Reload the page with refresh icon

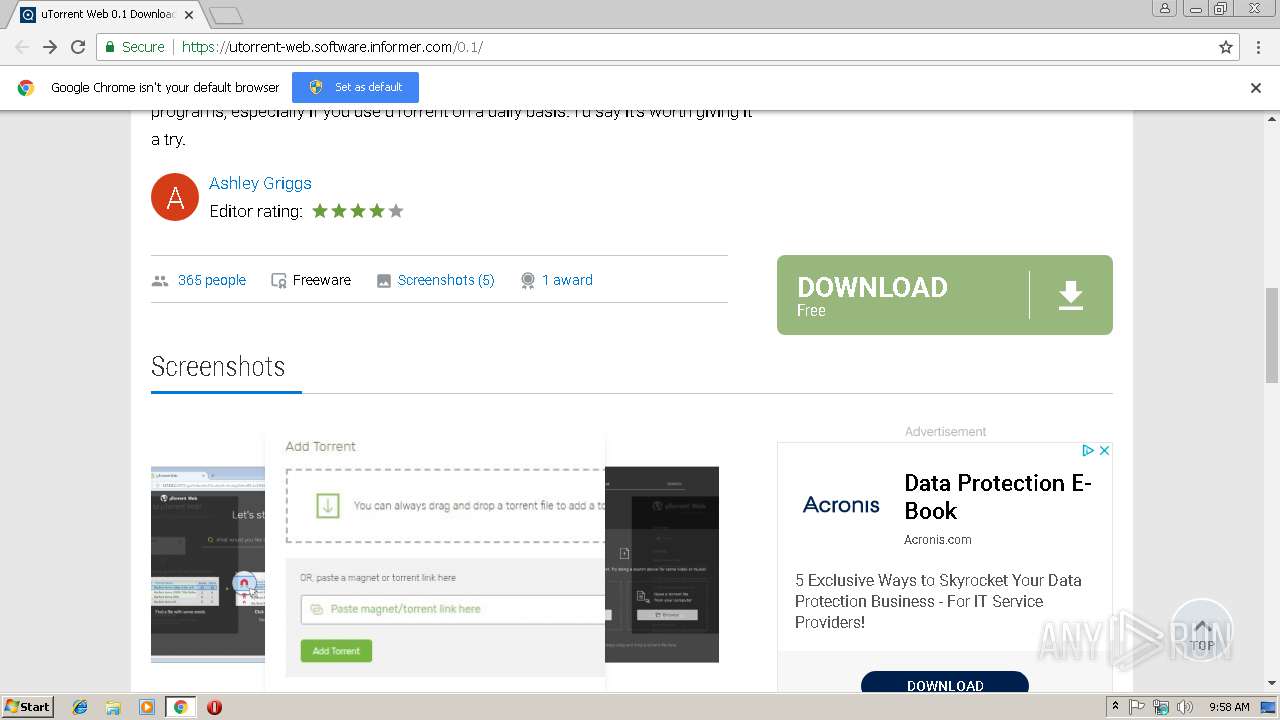(78, 47)
